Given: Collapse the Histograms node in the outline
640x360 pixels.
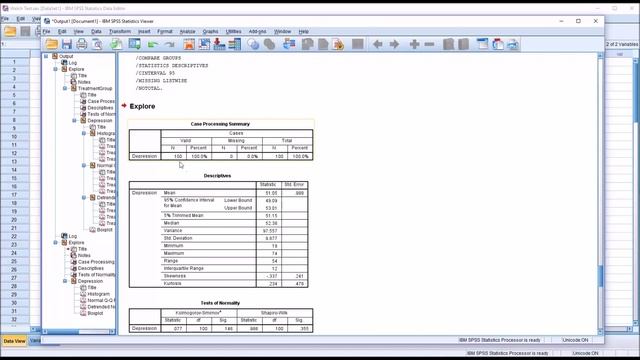Looking at the screenshot, I should pyautogui.click(x=84, y=133).
